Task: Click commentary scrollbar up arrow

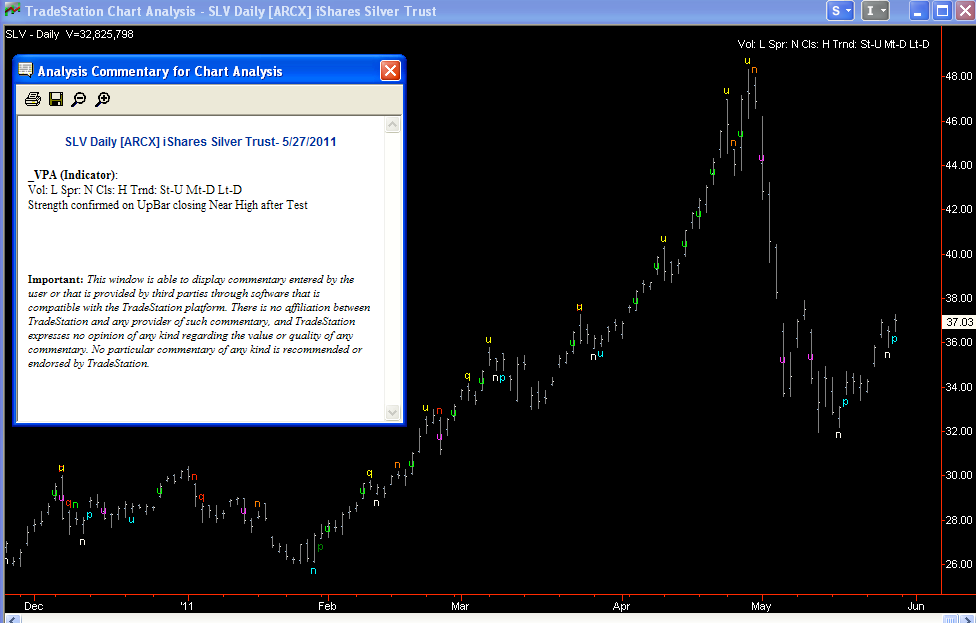Action: (392, 125)
